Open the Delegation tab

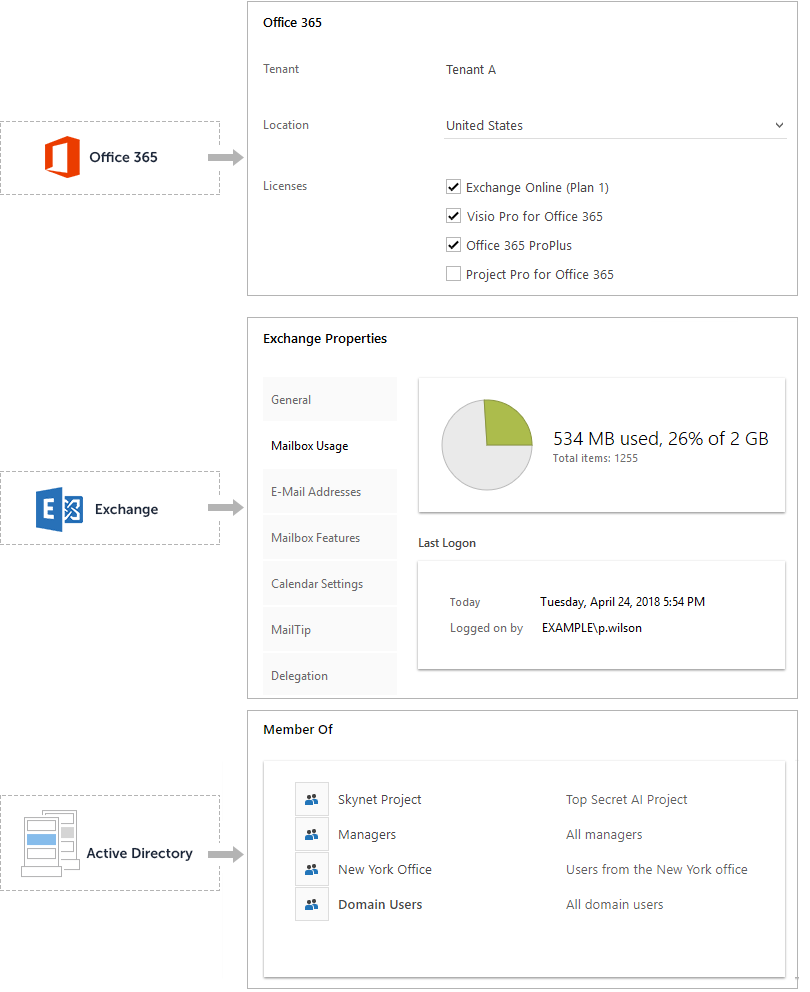(x=330, y=675)
